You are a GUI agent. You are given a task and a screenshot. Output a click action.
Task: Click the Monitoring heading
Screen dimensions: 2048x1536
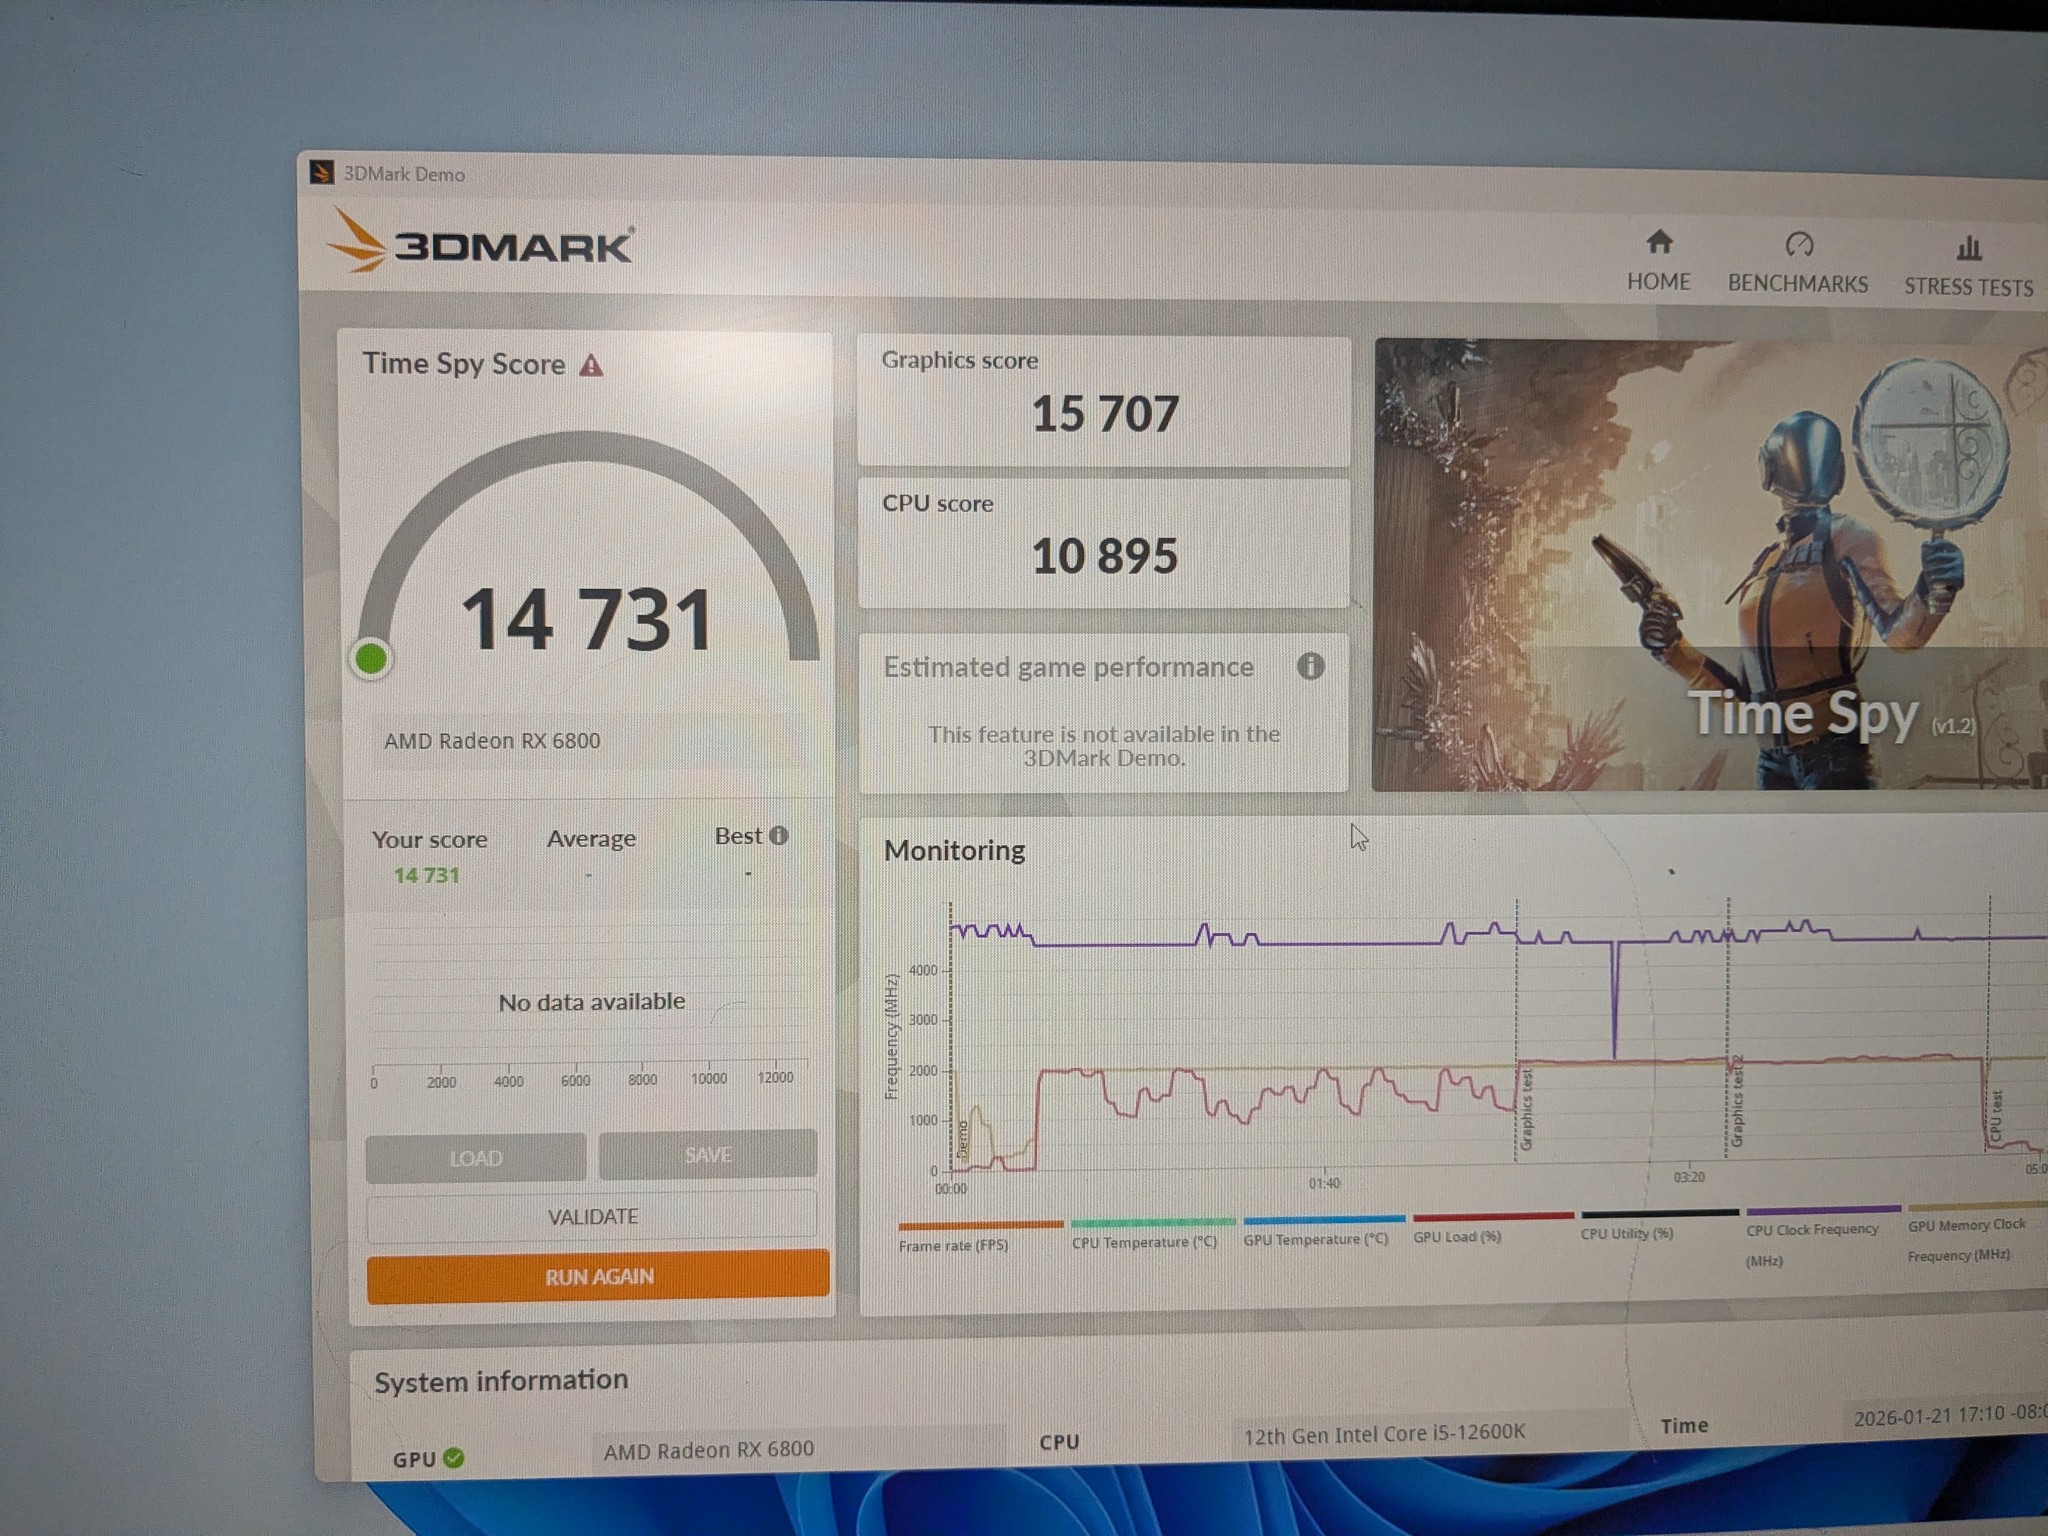click(954, 850)
